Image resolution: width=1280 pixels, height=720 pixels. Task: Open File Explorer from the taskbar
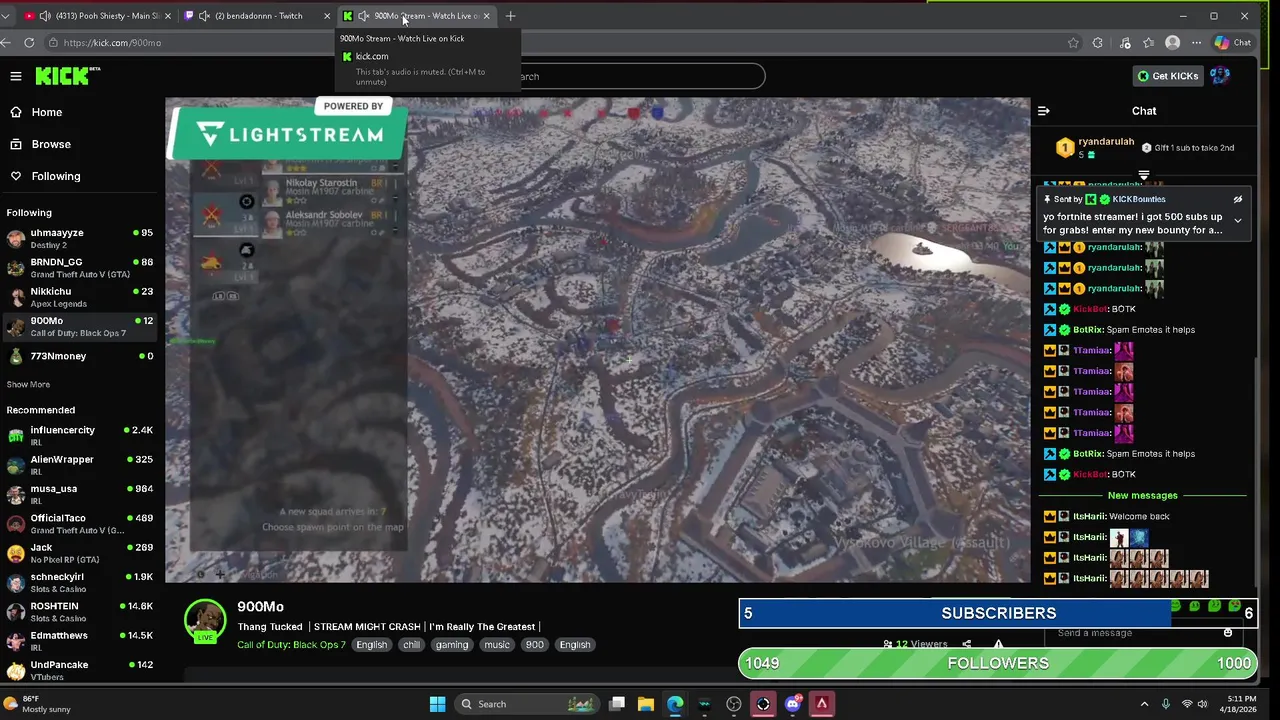(x=646, y=704)
